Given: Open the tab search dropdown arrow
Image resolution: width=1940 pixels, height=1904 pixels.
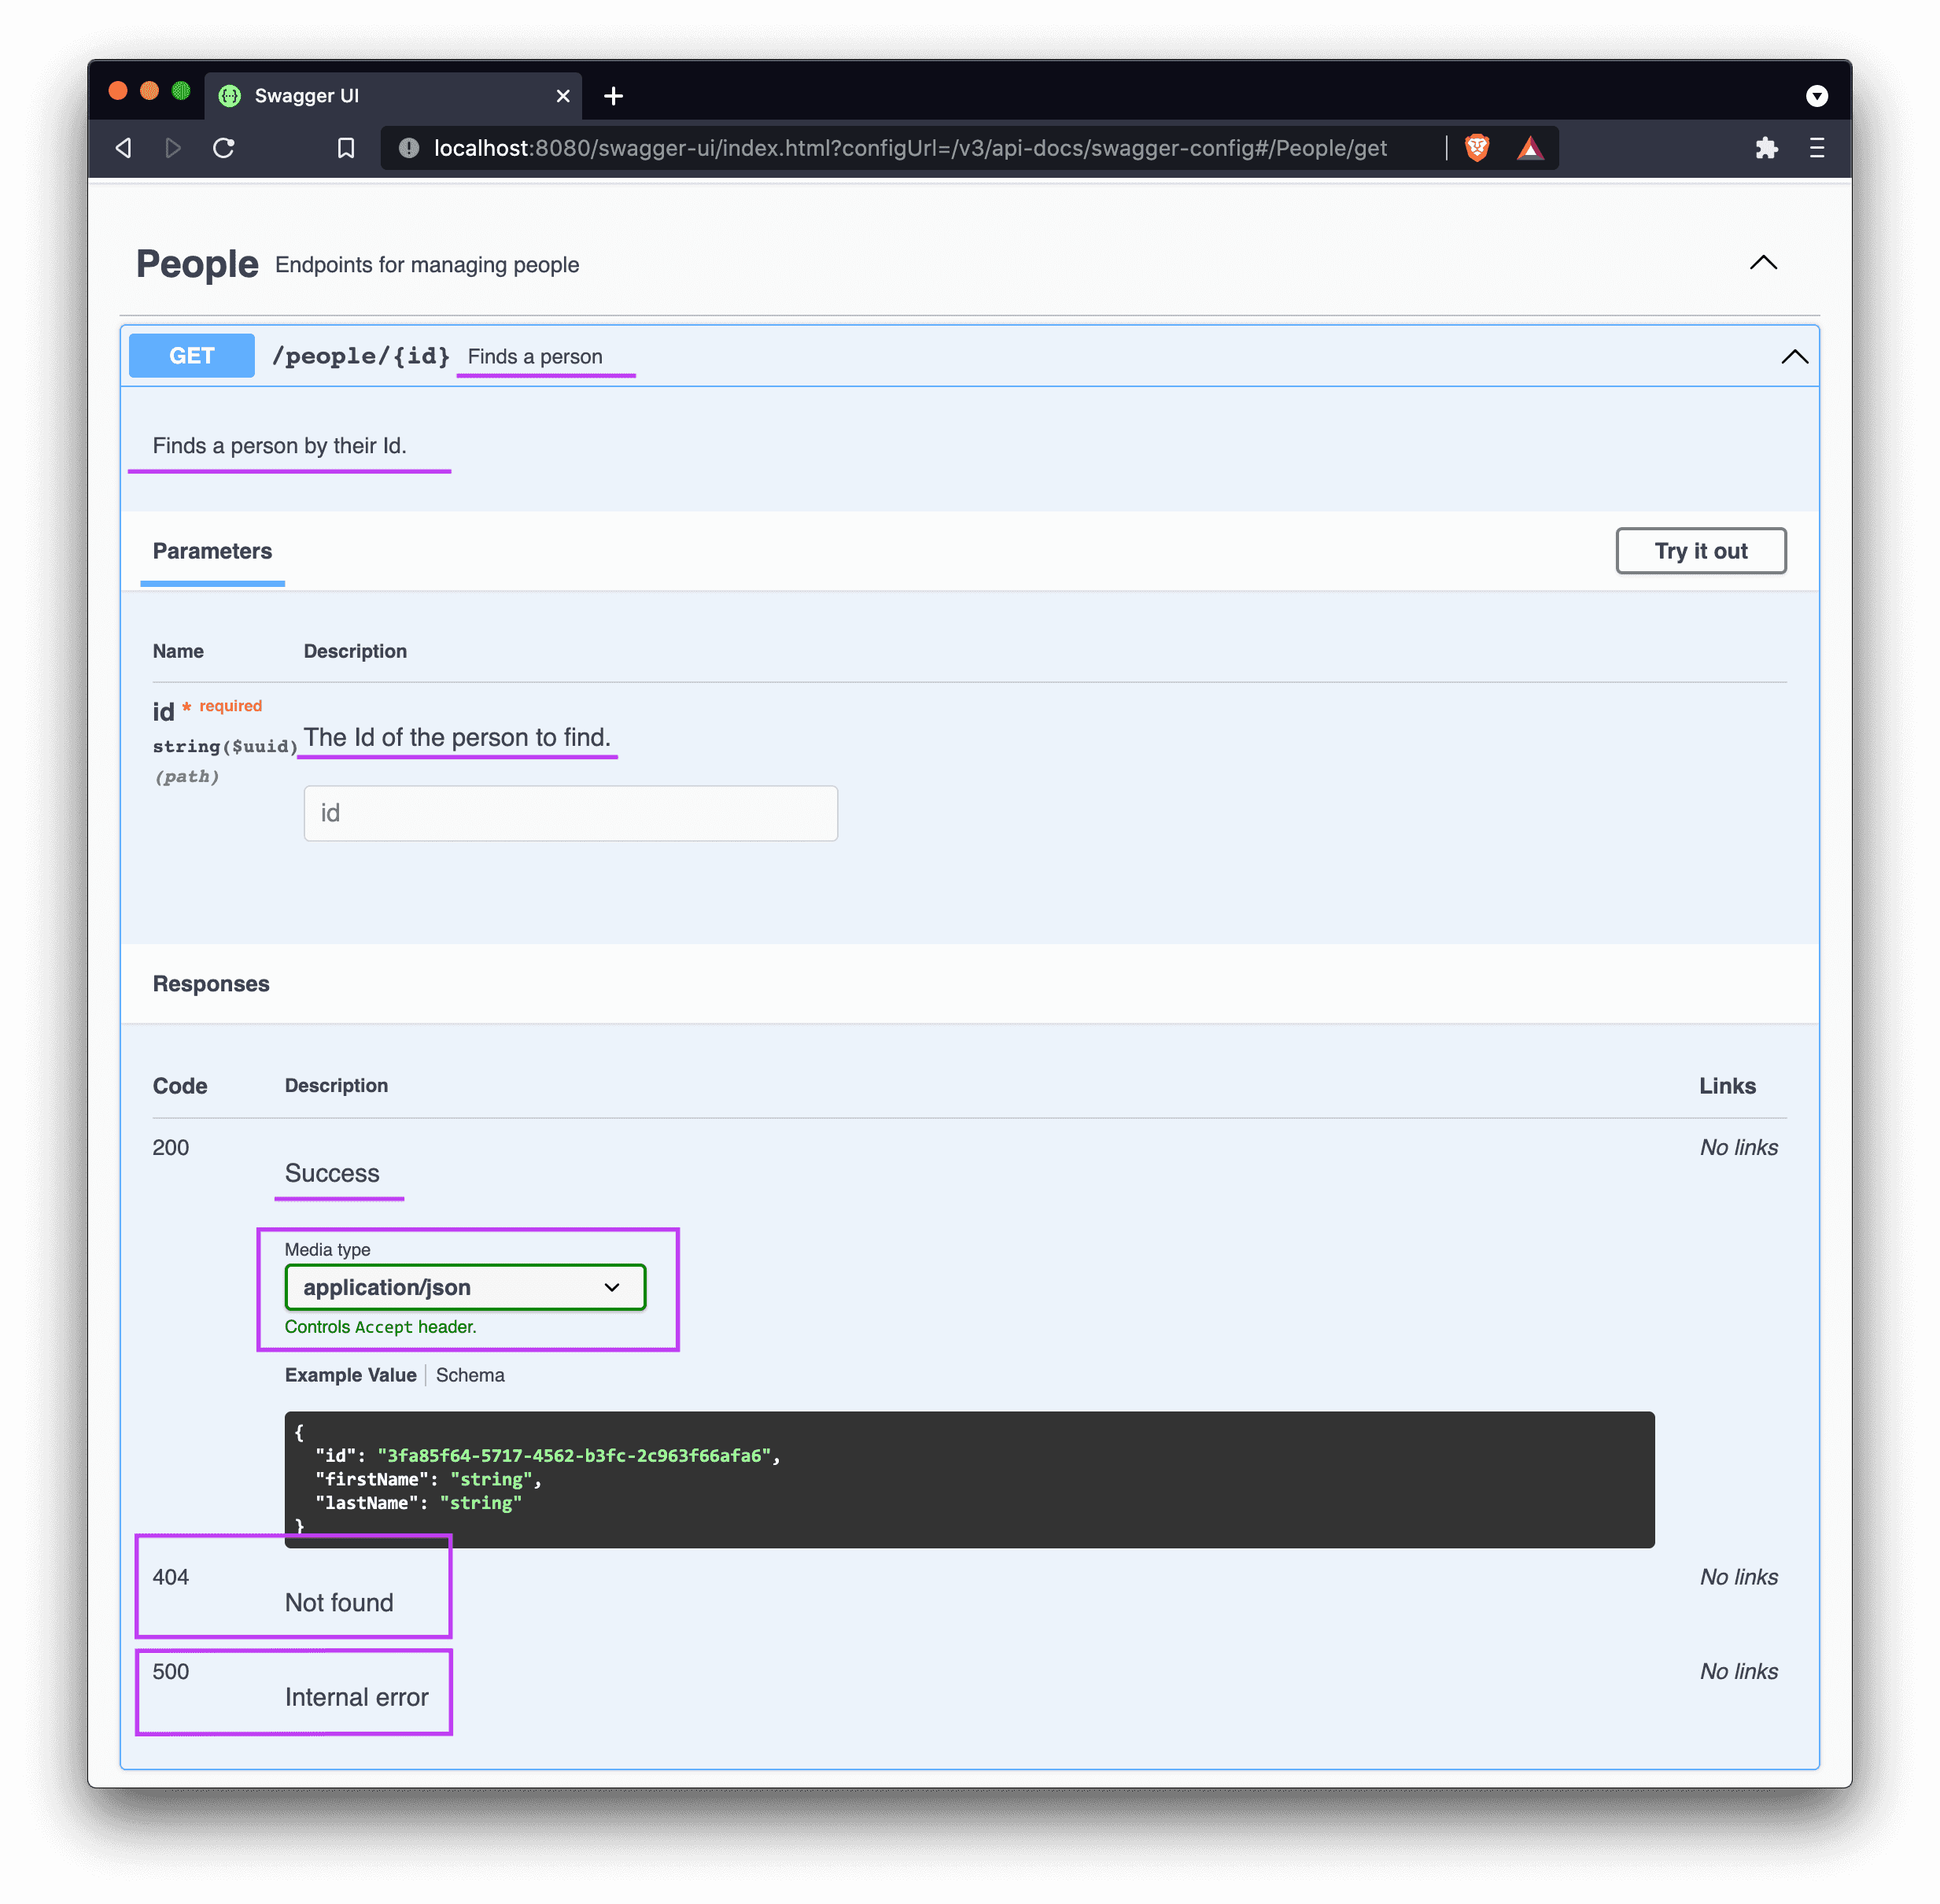Looking at the screenshot, I should [1817, 96].
